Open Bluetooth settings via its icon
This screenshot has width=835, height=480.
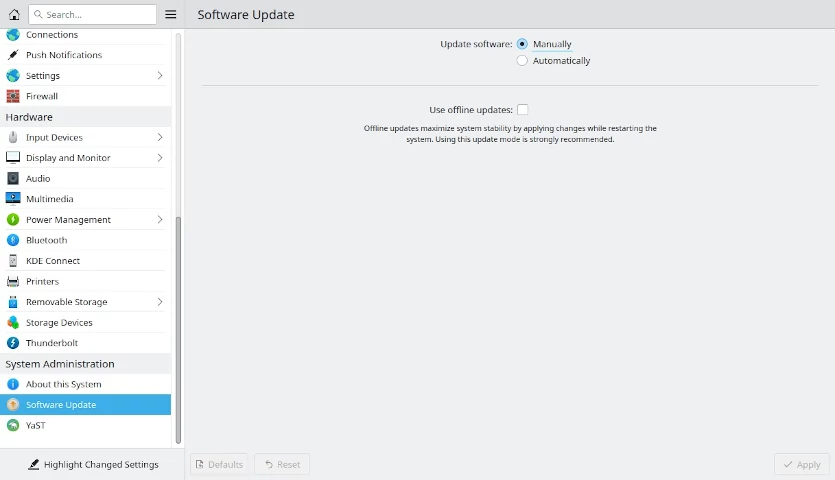[x=13, y=240]
